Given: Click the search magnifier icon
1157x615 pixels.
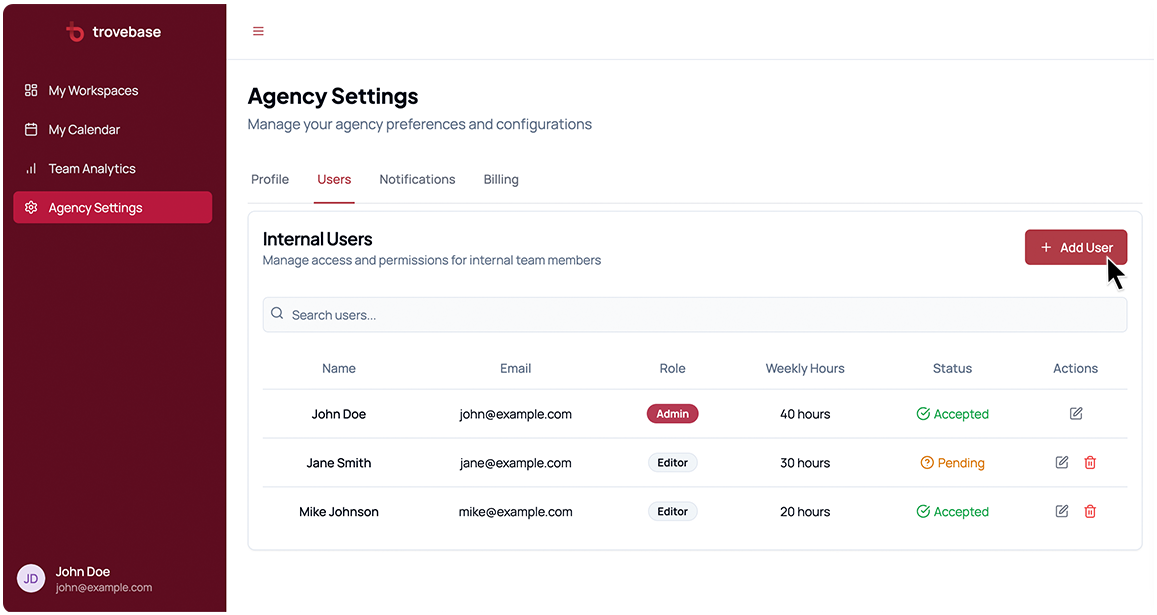Looking at the screenshot, I should 277,313.
